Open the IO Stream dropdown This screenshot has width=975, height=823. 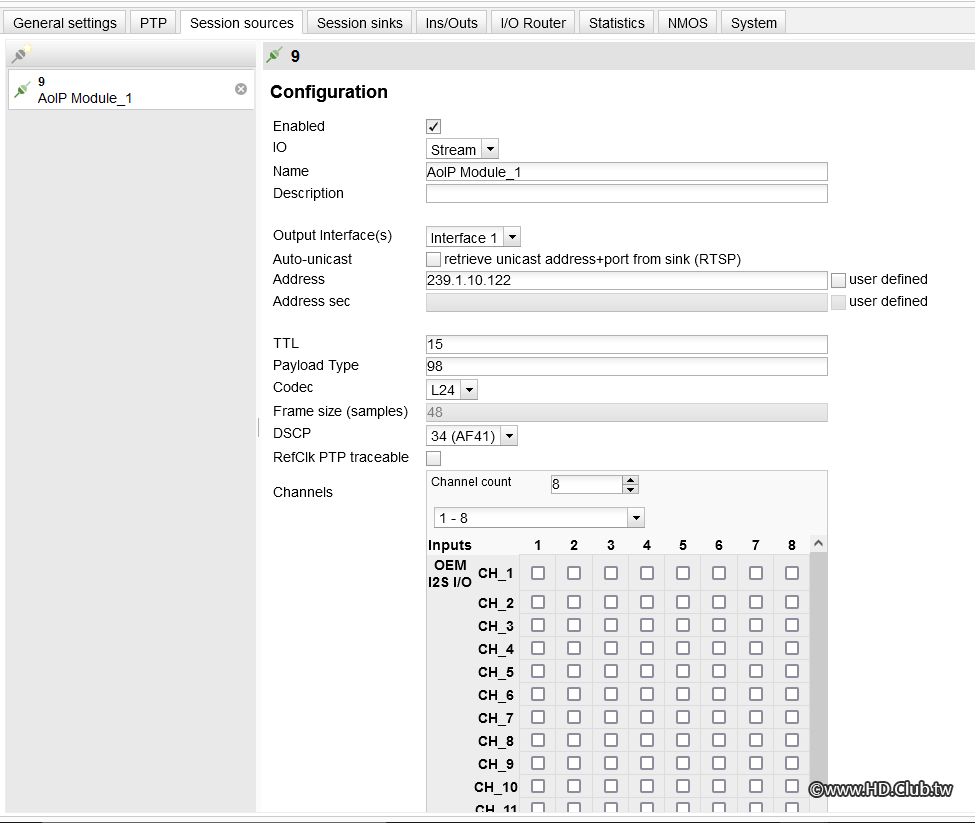click(x=489, y=149)
